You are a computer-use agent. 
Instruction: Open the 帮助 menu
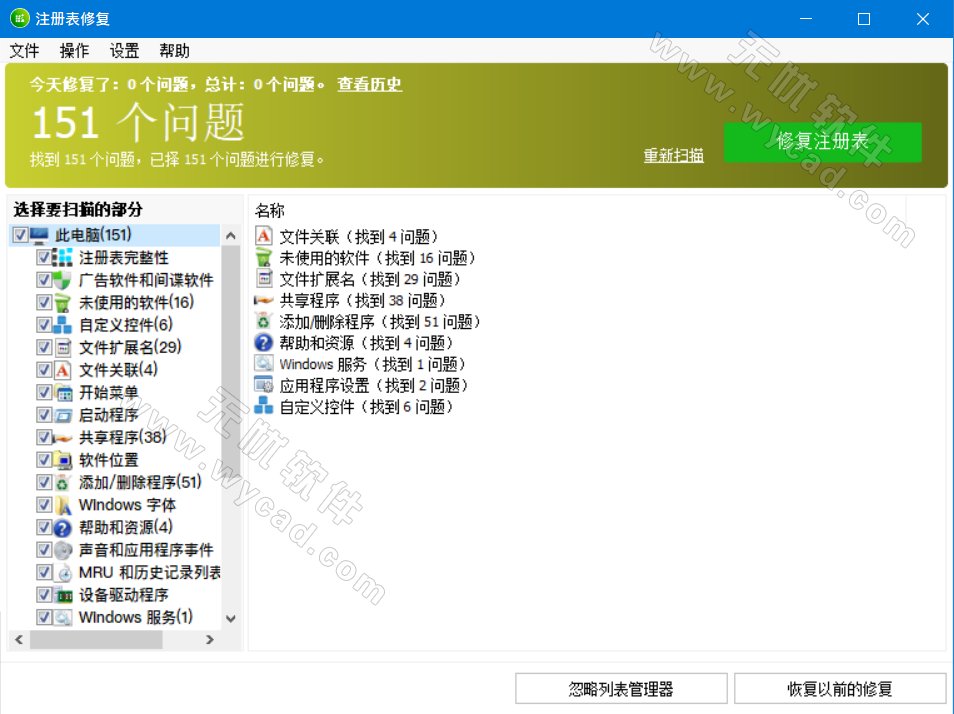[174, 50]
